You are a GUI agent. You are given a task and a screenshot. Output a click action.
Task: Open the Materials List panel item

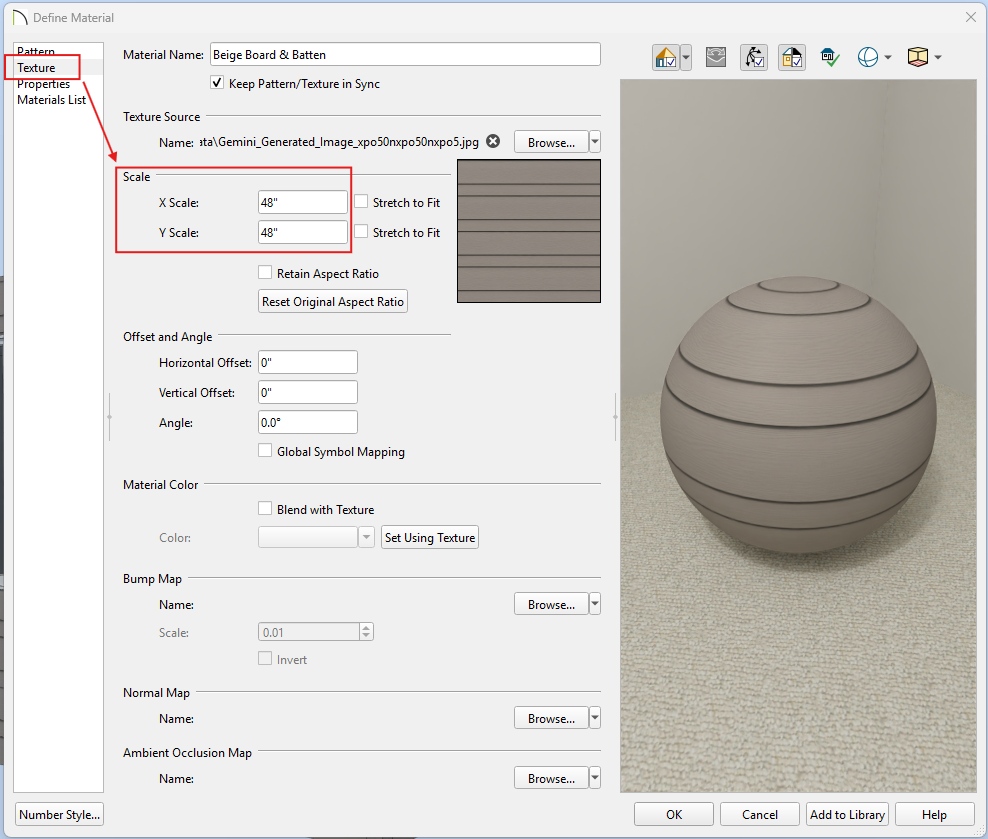tap(51, 100)
